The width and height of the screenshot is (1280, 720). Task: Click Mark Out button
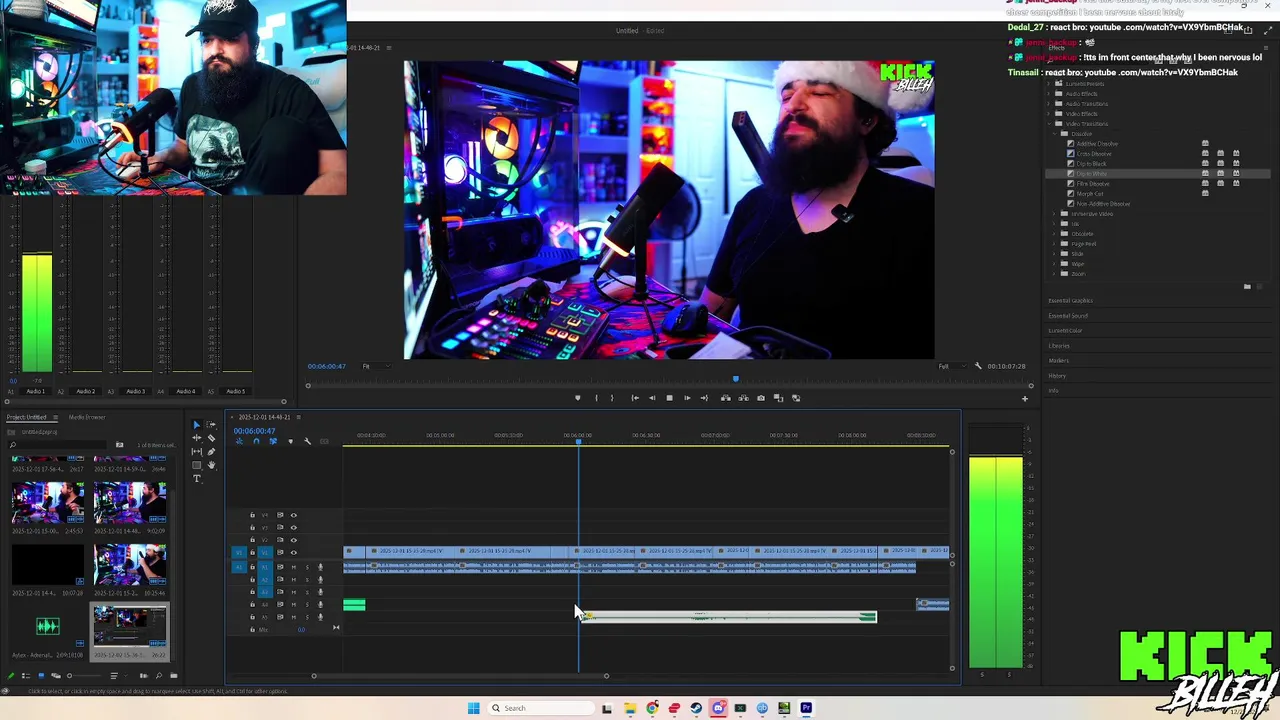tap(612, 398)
